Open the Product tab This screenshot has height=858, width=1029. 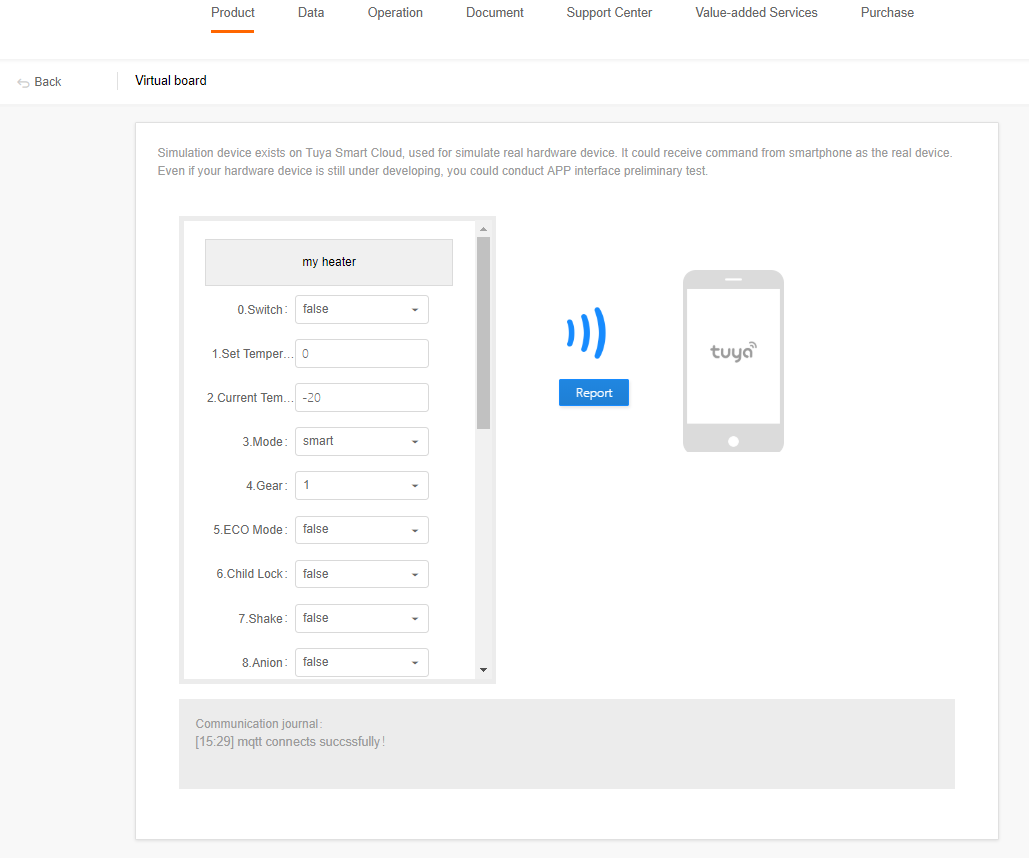click(x=233, y=13)
